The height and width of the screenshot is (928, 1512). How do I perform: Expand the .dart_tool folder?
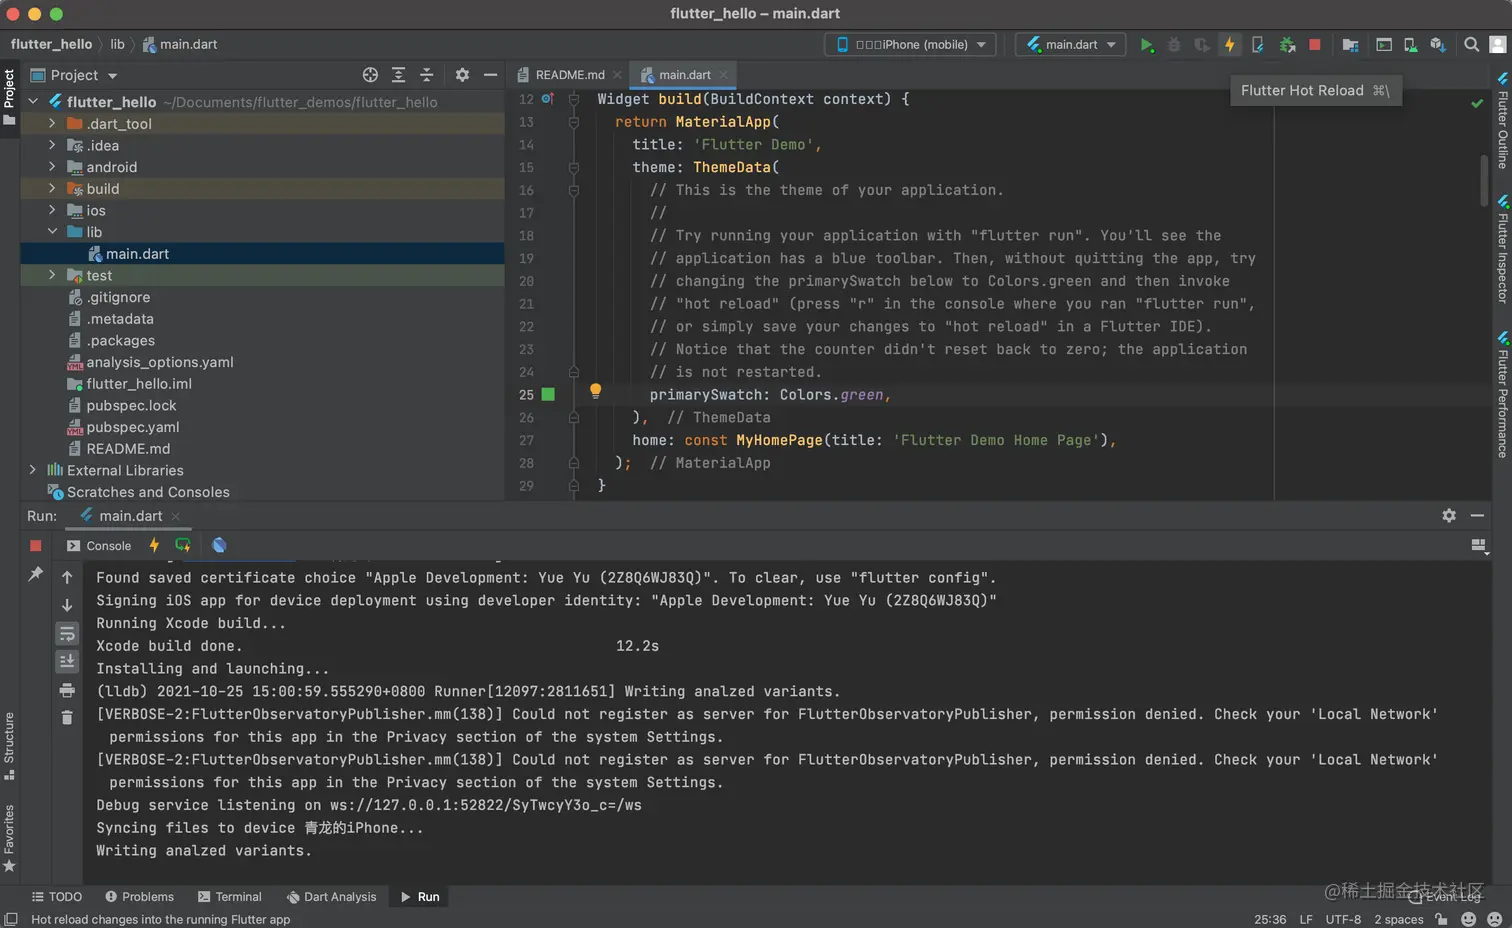pyautogui.click(x=52, y=124)
